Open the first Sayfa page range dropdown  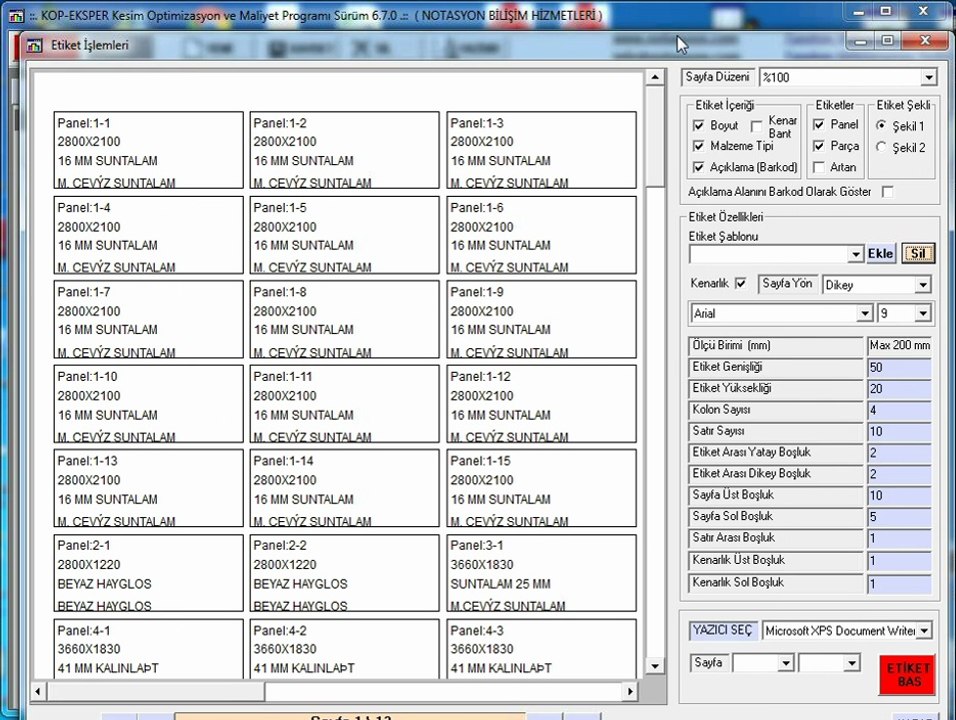tap(786, 663)
